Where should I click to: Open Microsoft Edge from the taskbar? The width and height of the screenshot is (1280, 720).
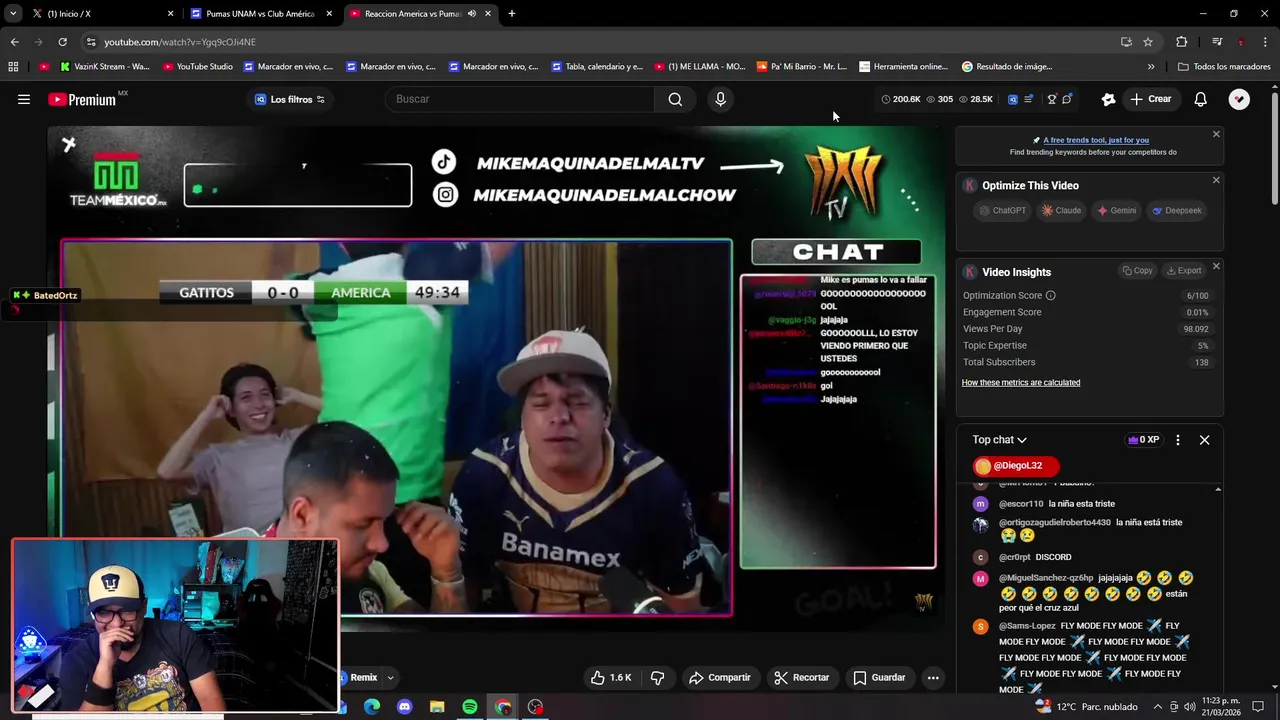coord(372,707)
